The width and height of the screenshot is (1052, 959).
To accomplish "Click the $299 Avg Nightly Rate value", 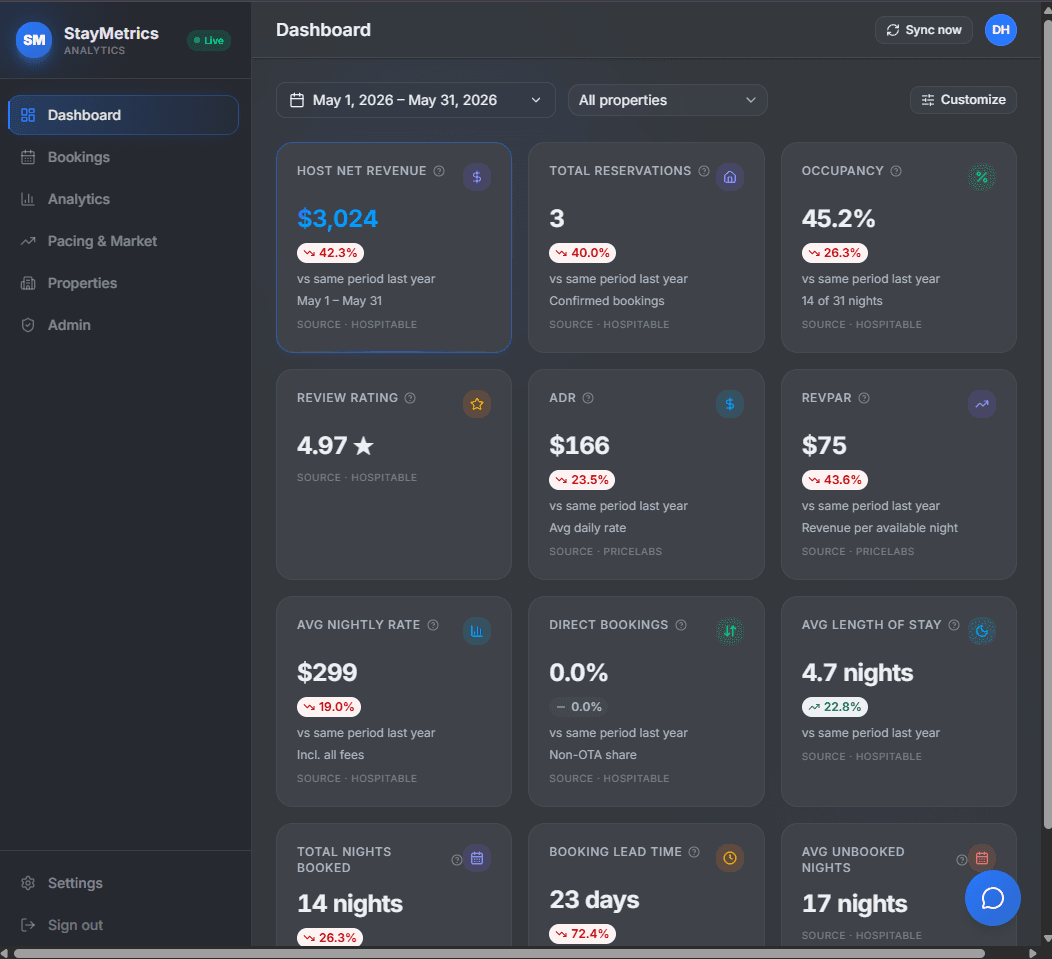I will click(327, 672).
